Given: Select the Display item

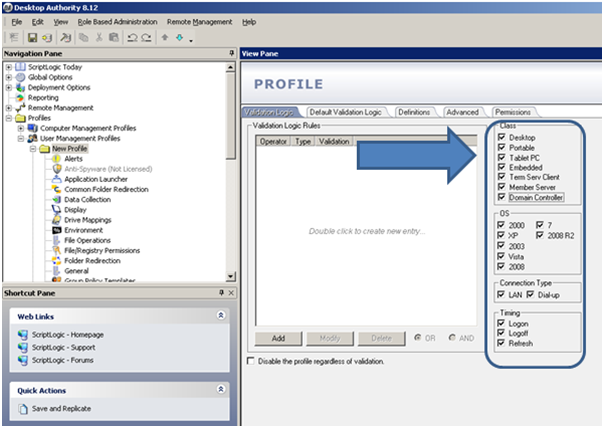Looking at the screenshot, I should [76, 210].
